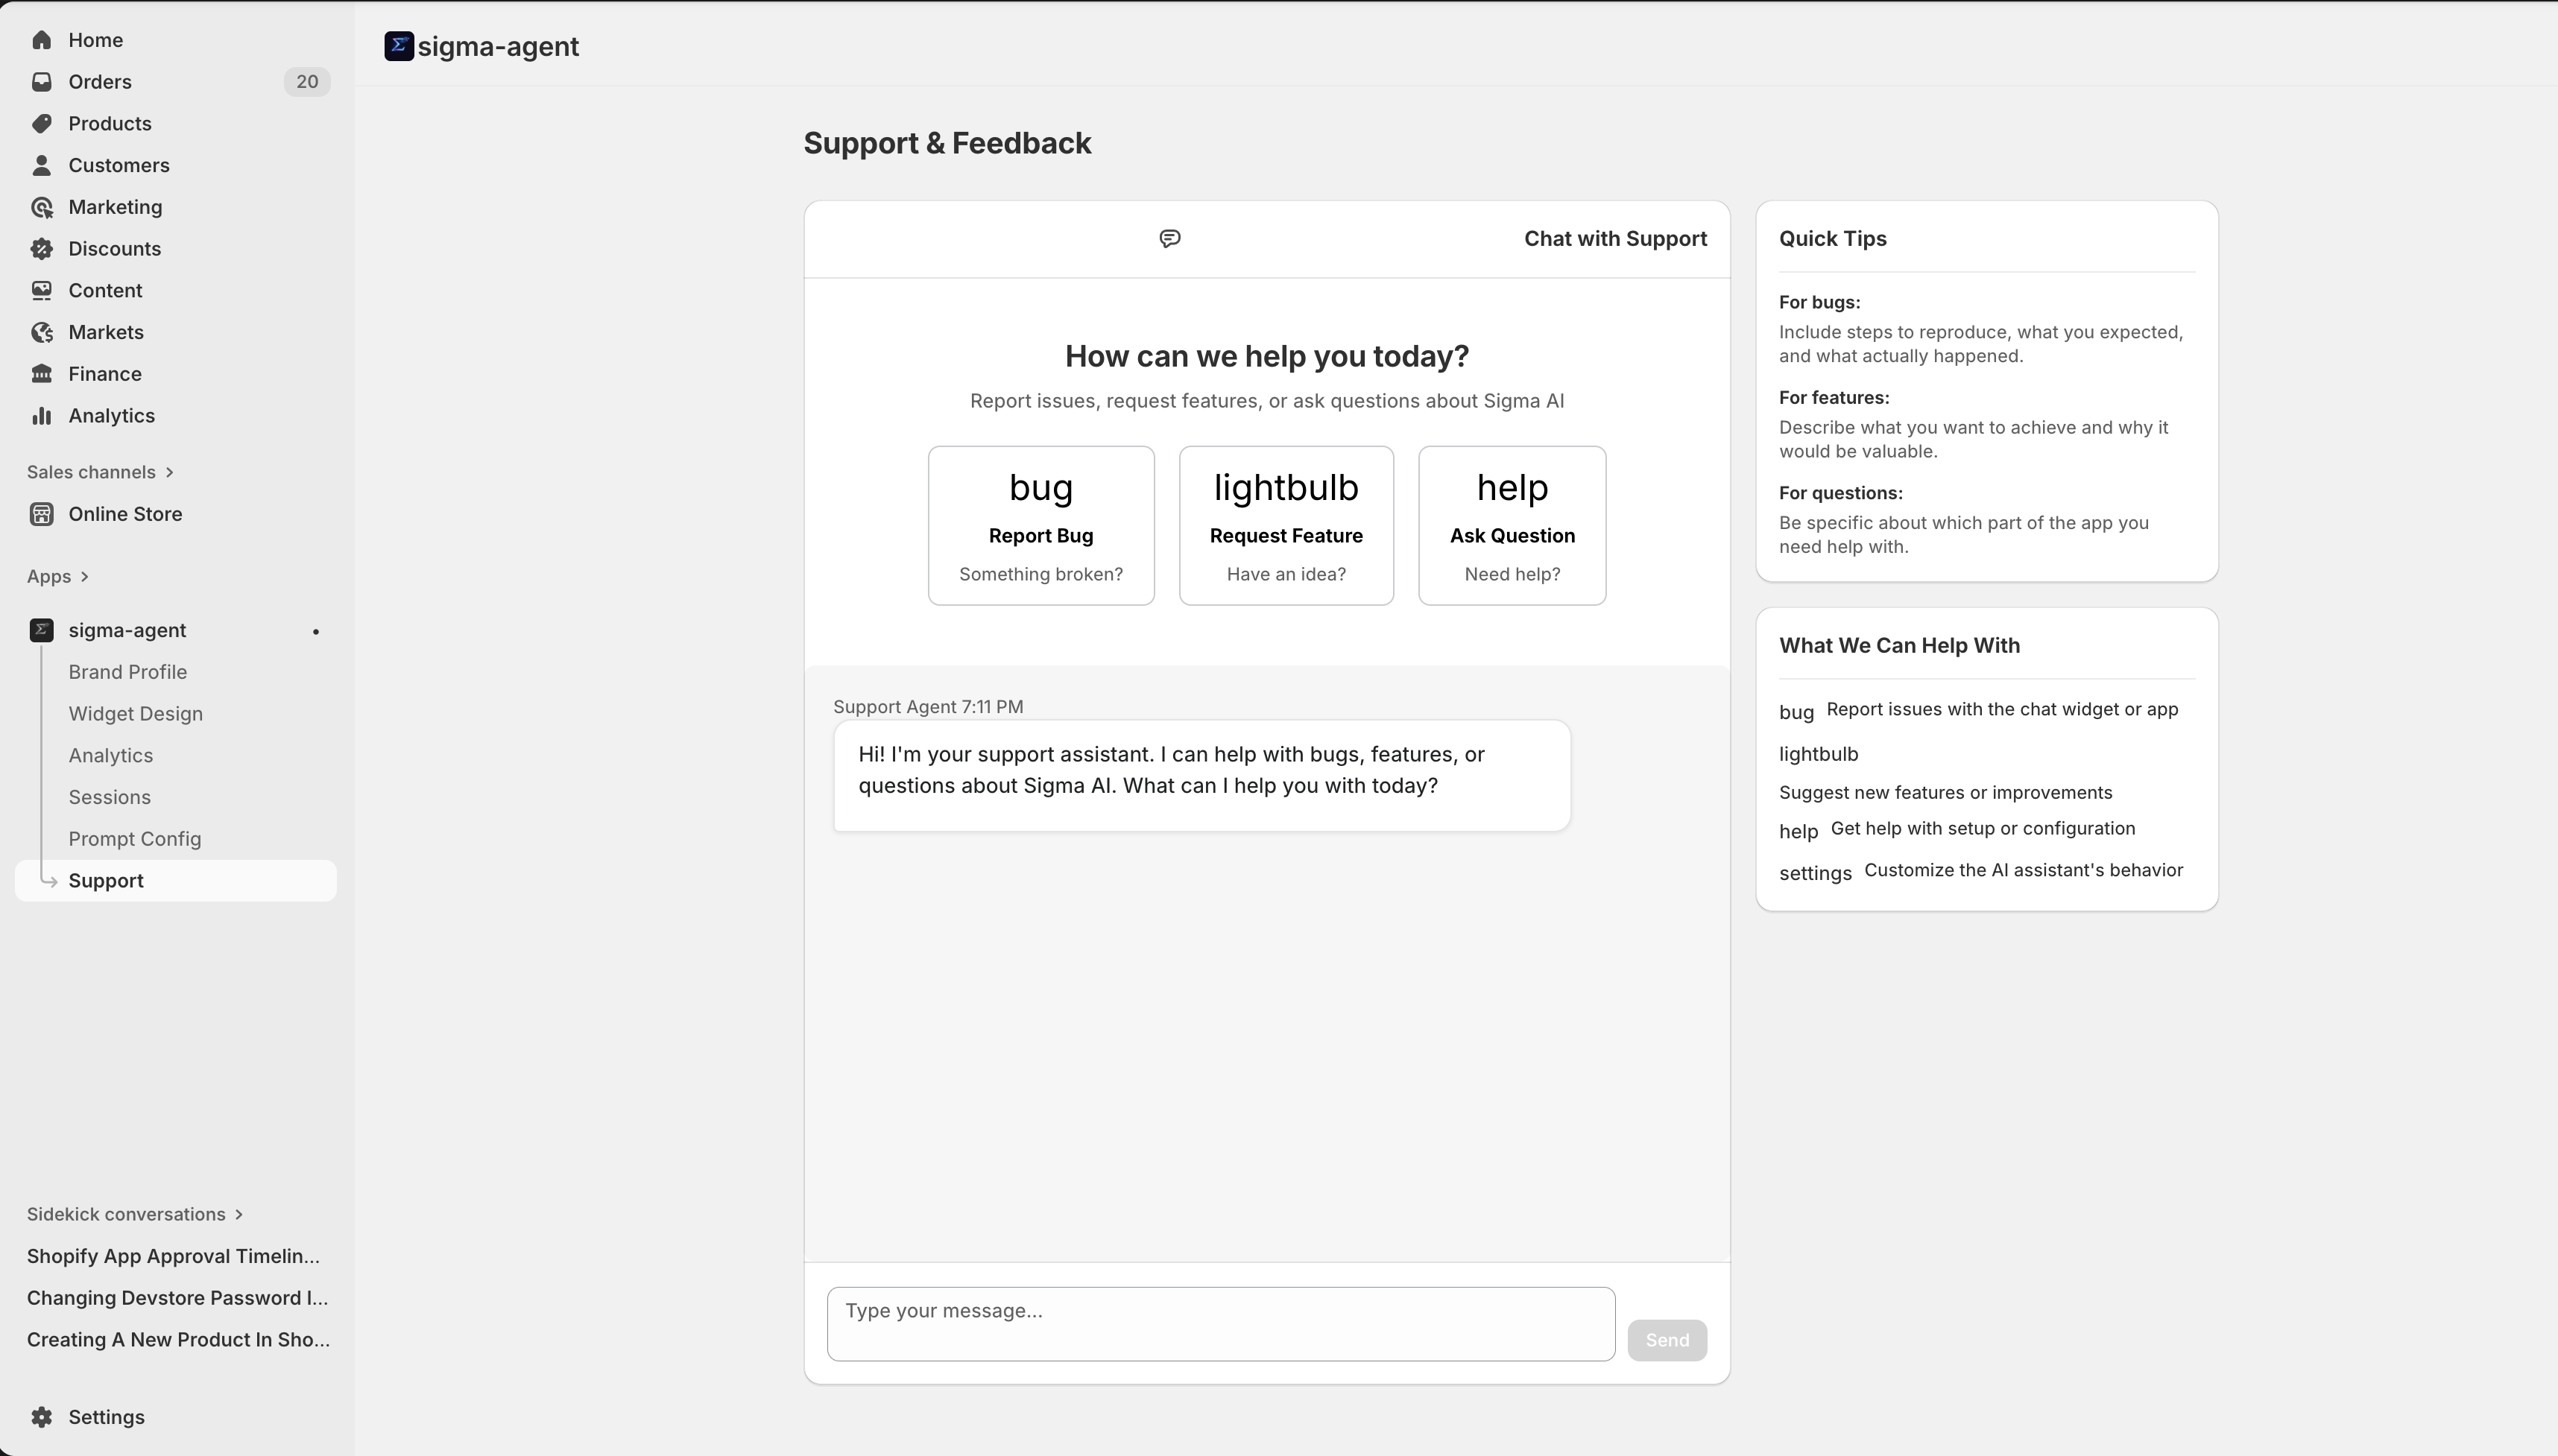Open Analytics from the sidebar
This screenshot has height=1456, width=2558.
click(110, 415)
